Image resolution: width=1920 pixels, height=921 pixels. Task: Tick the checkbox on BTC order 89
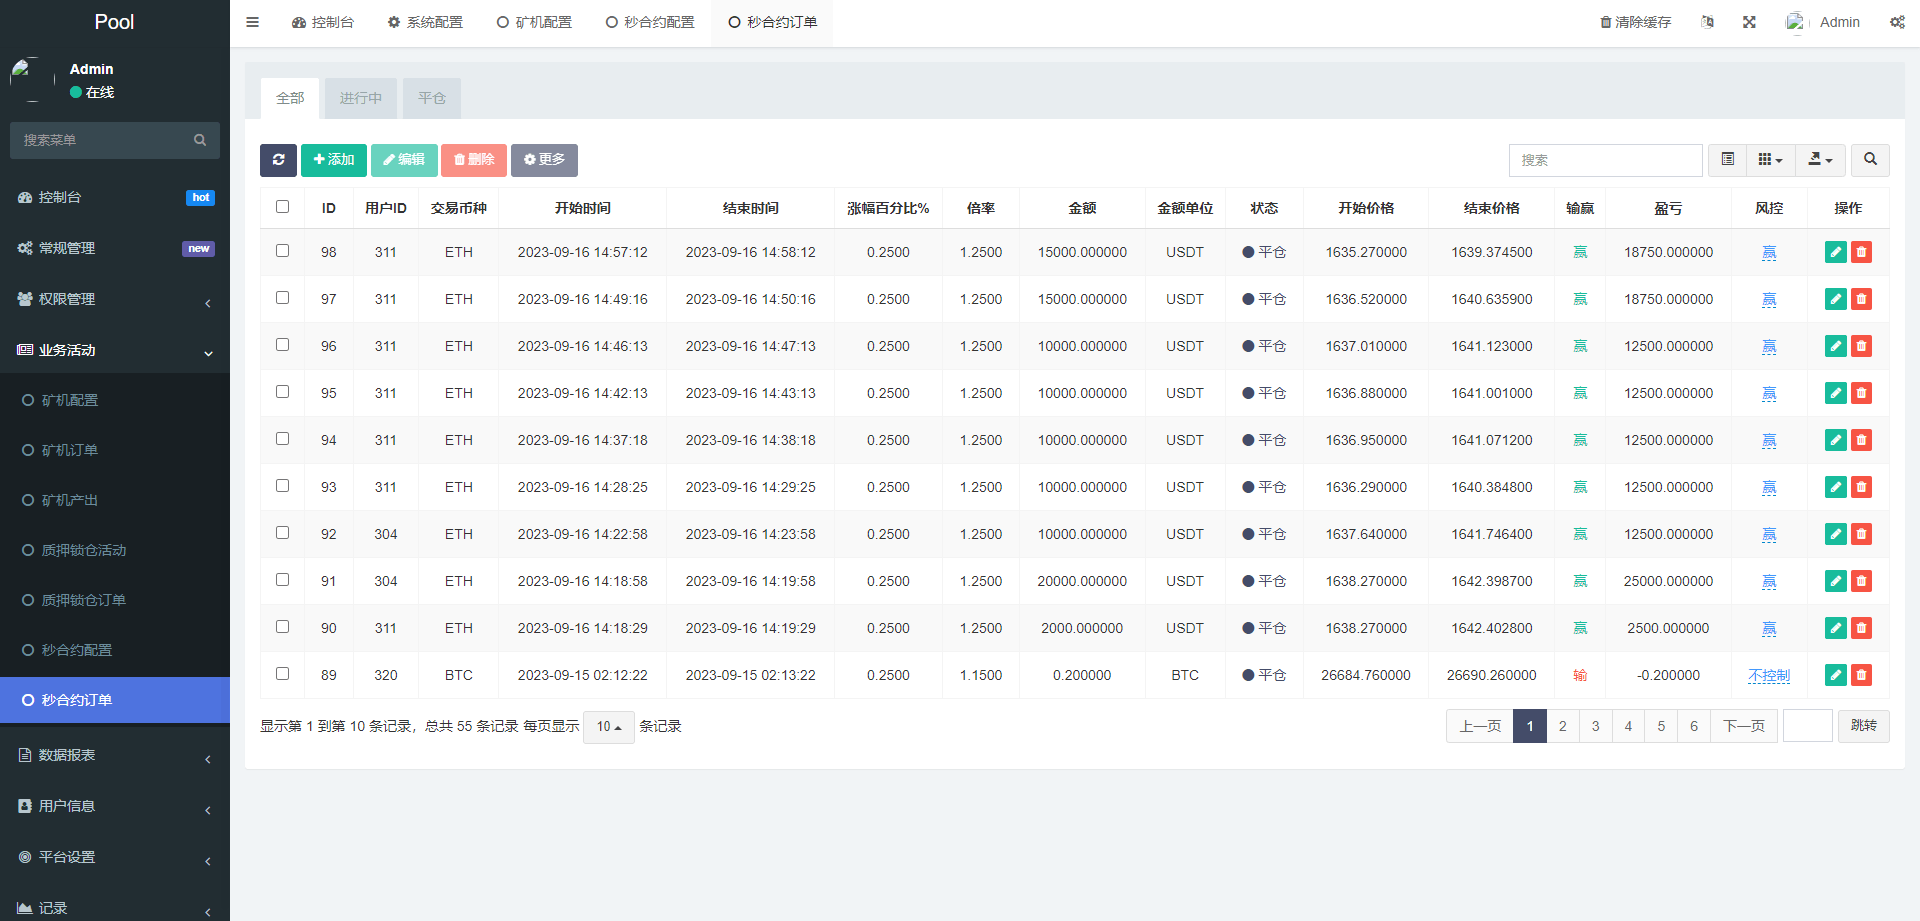[x=282, y=673]
